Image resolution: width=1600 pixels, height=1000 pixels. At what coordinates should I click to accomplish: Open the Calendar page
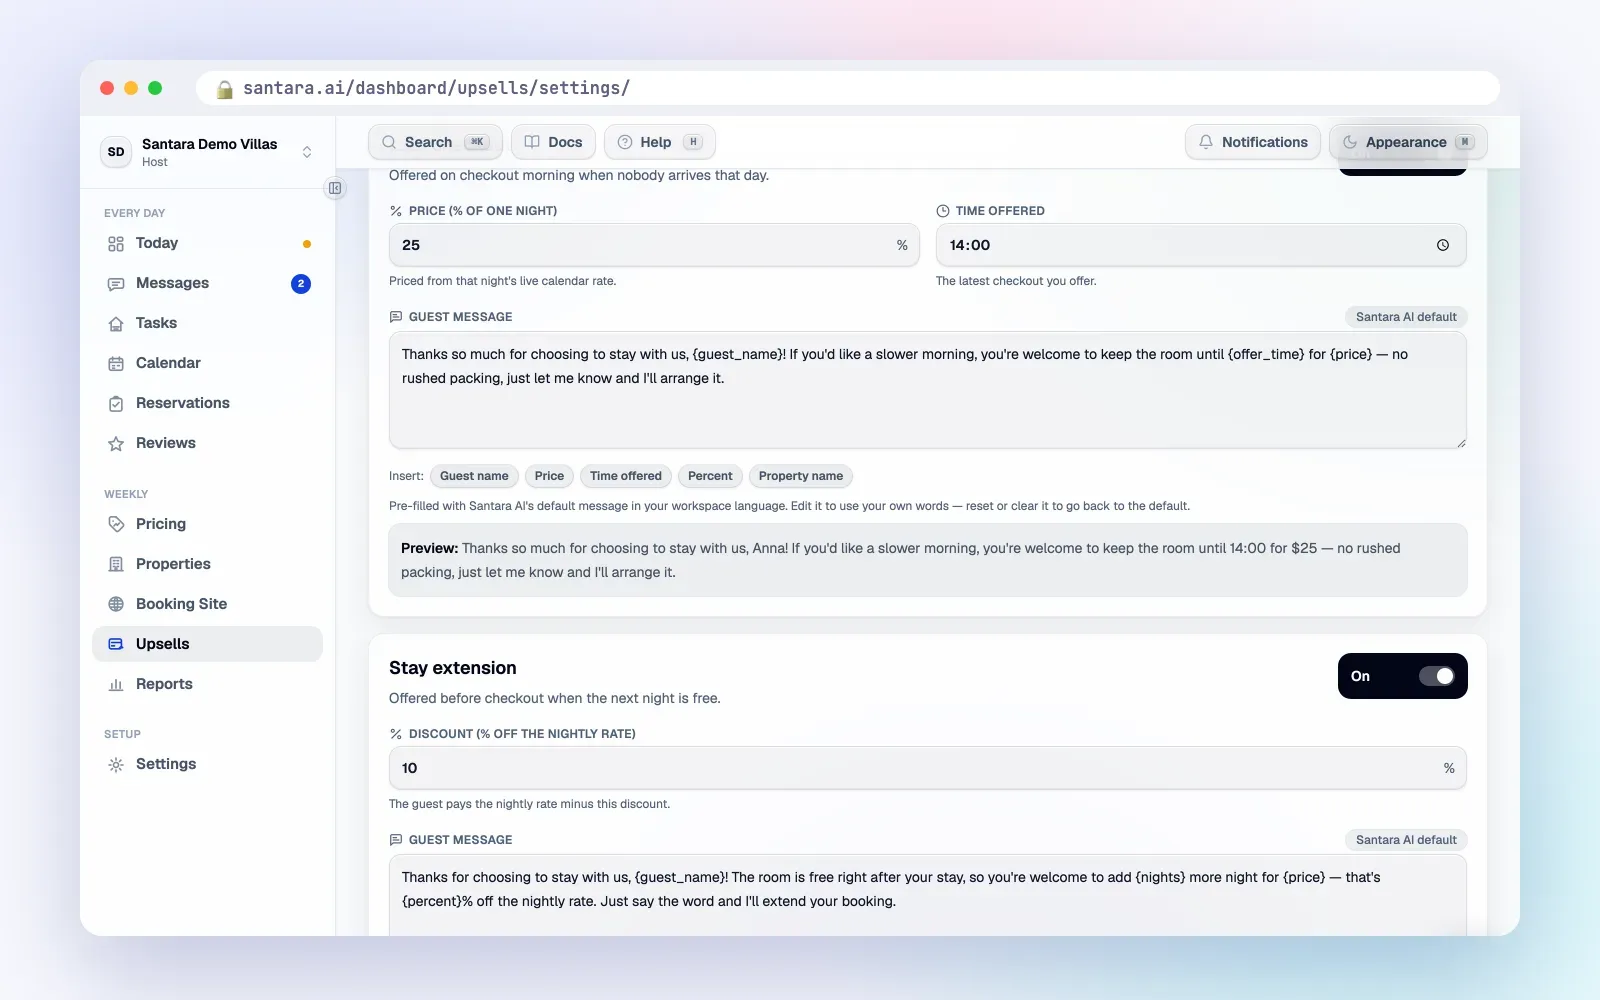(x=207, y=363)
